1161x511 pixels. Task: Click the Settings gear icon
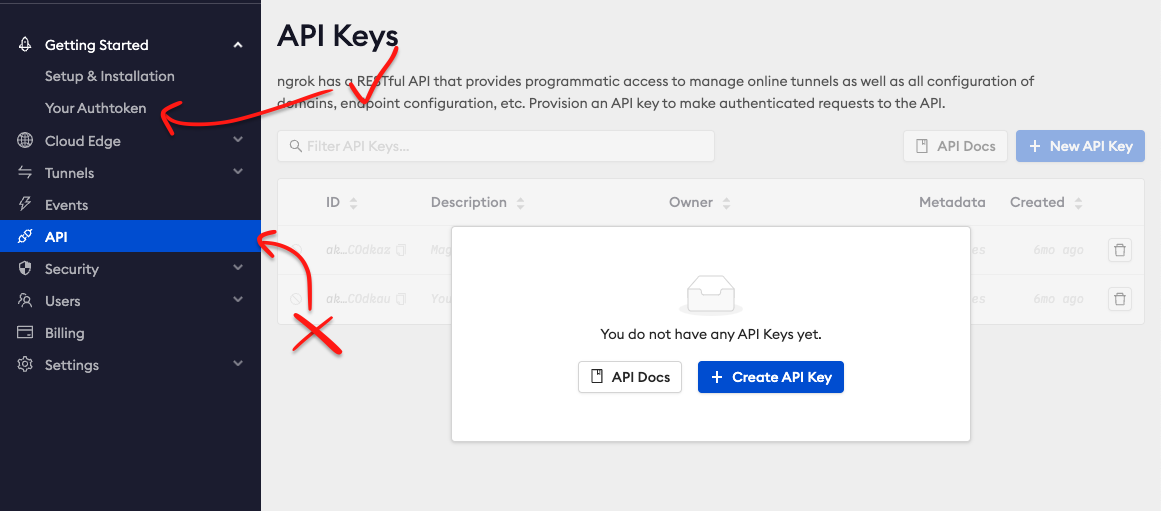pyautogui.click(x=25, y=365)
